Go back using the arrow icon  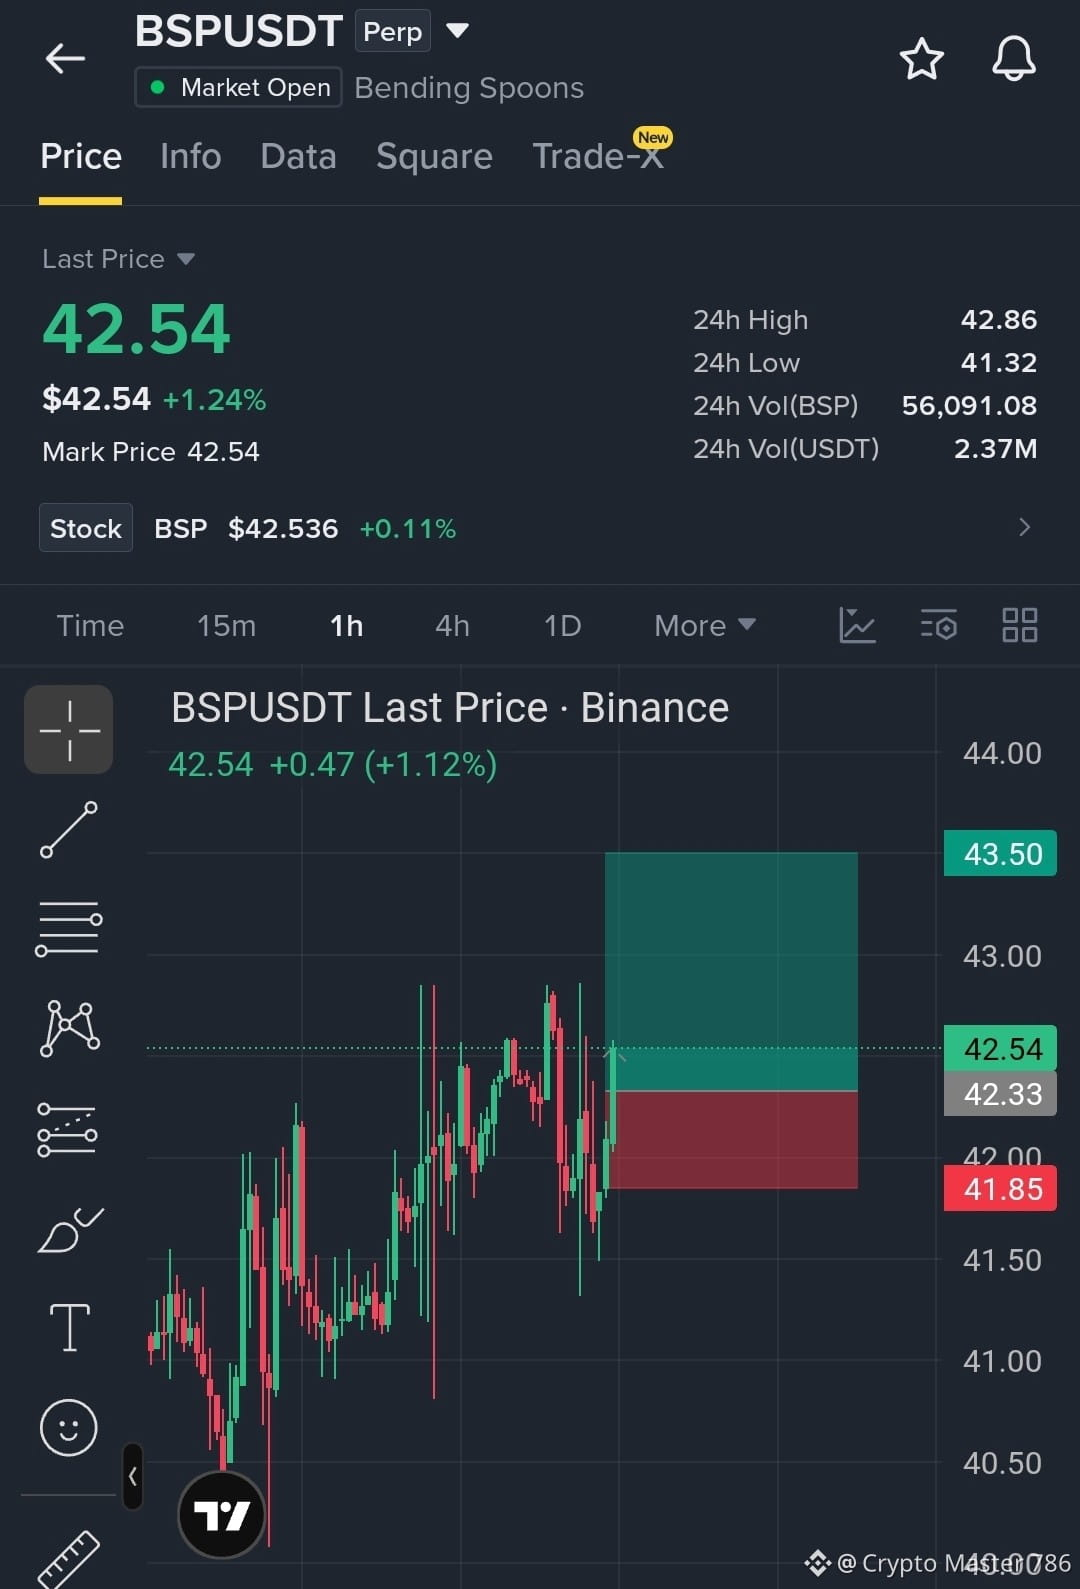pyautogui.click(x=66, y=58)
